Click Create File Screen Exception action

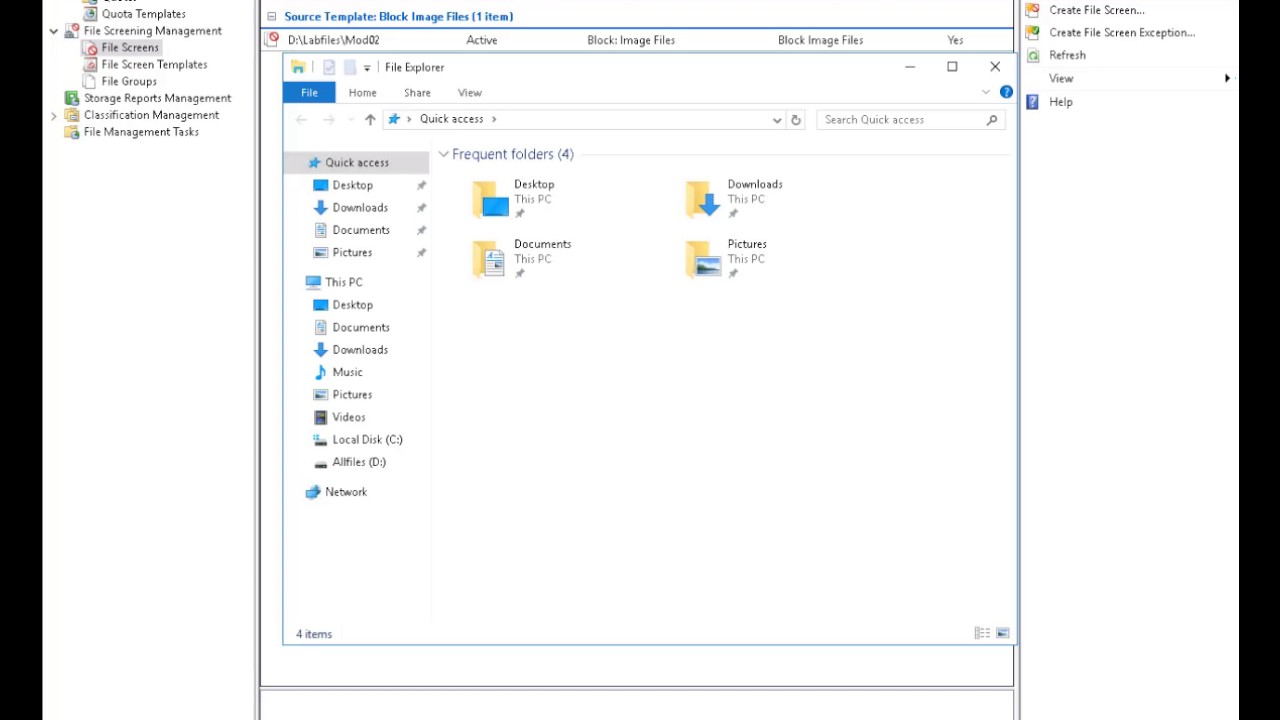[1121, 32]
